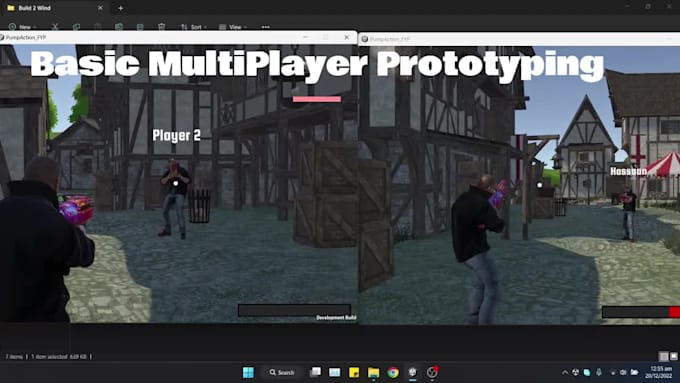The image size is (680, 383).
Task: Open Google Chrome from the taskbar
Action: 393,372
